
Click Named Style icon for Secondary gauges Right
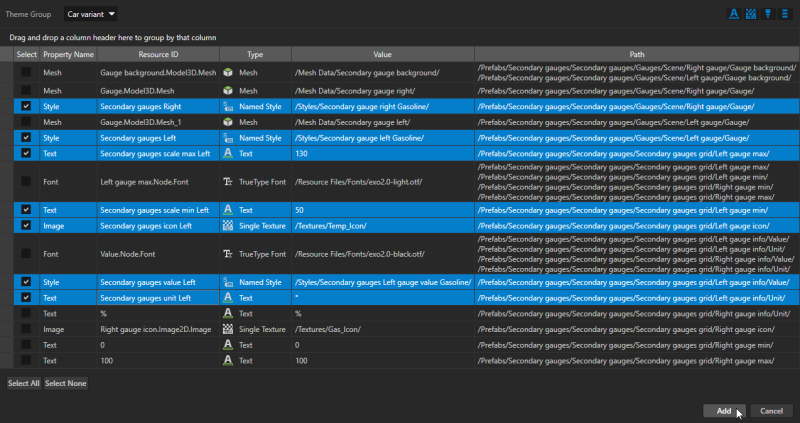coord(228,105)
